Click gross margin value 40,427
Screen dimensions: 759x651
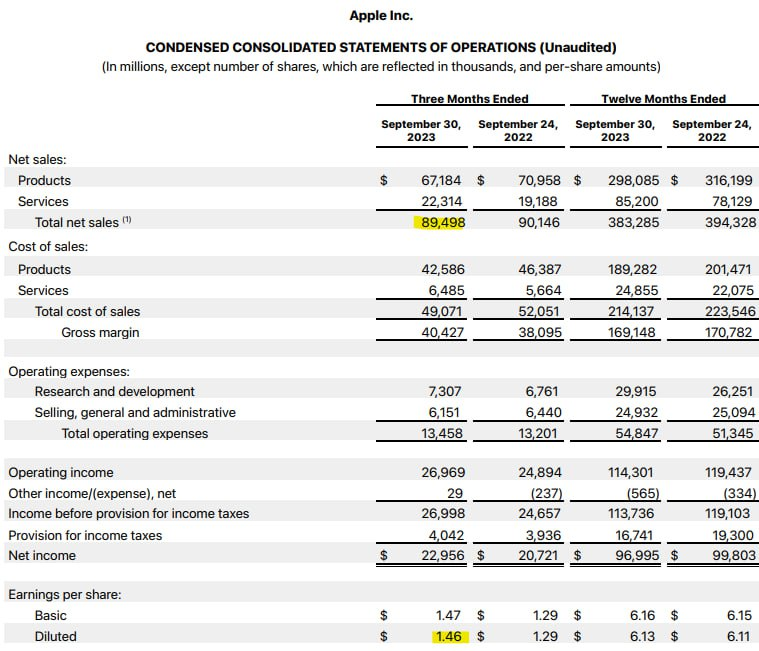click(x=442, y=333)
